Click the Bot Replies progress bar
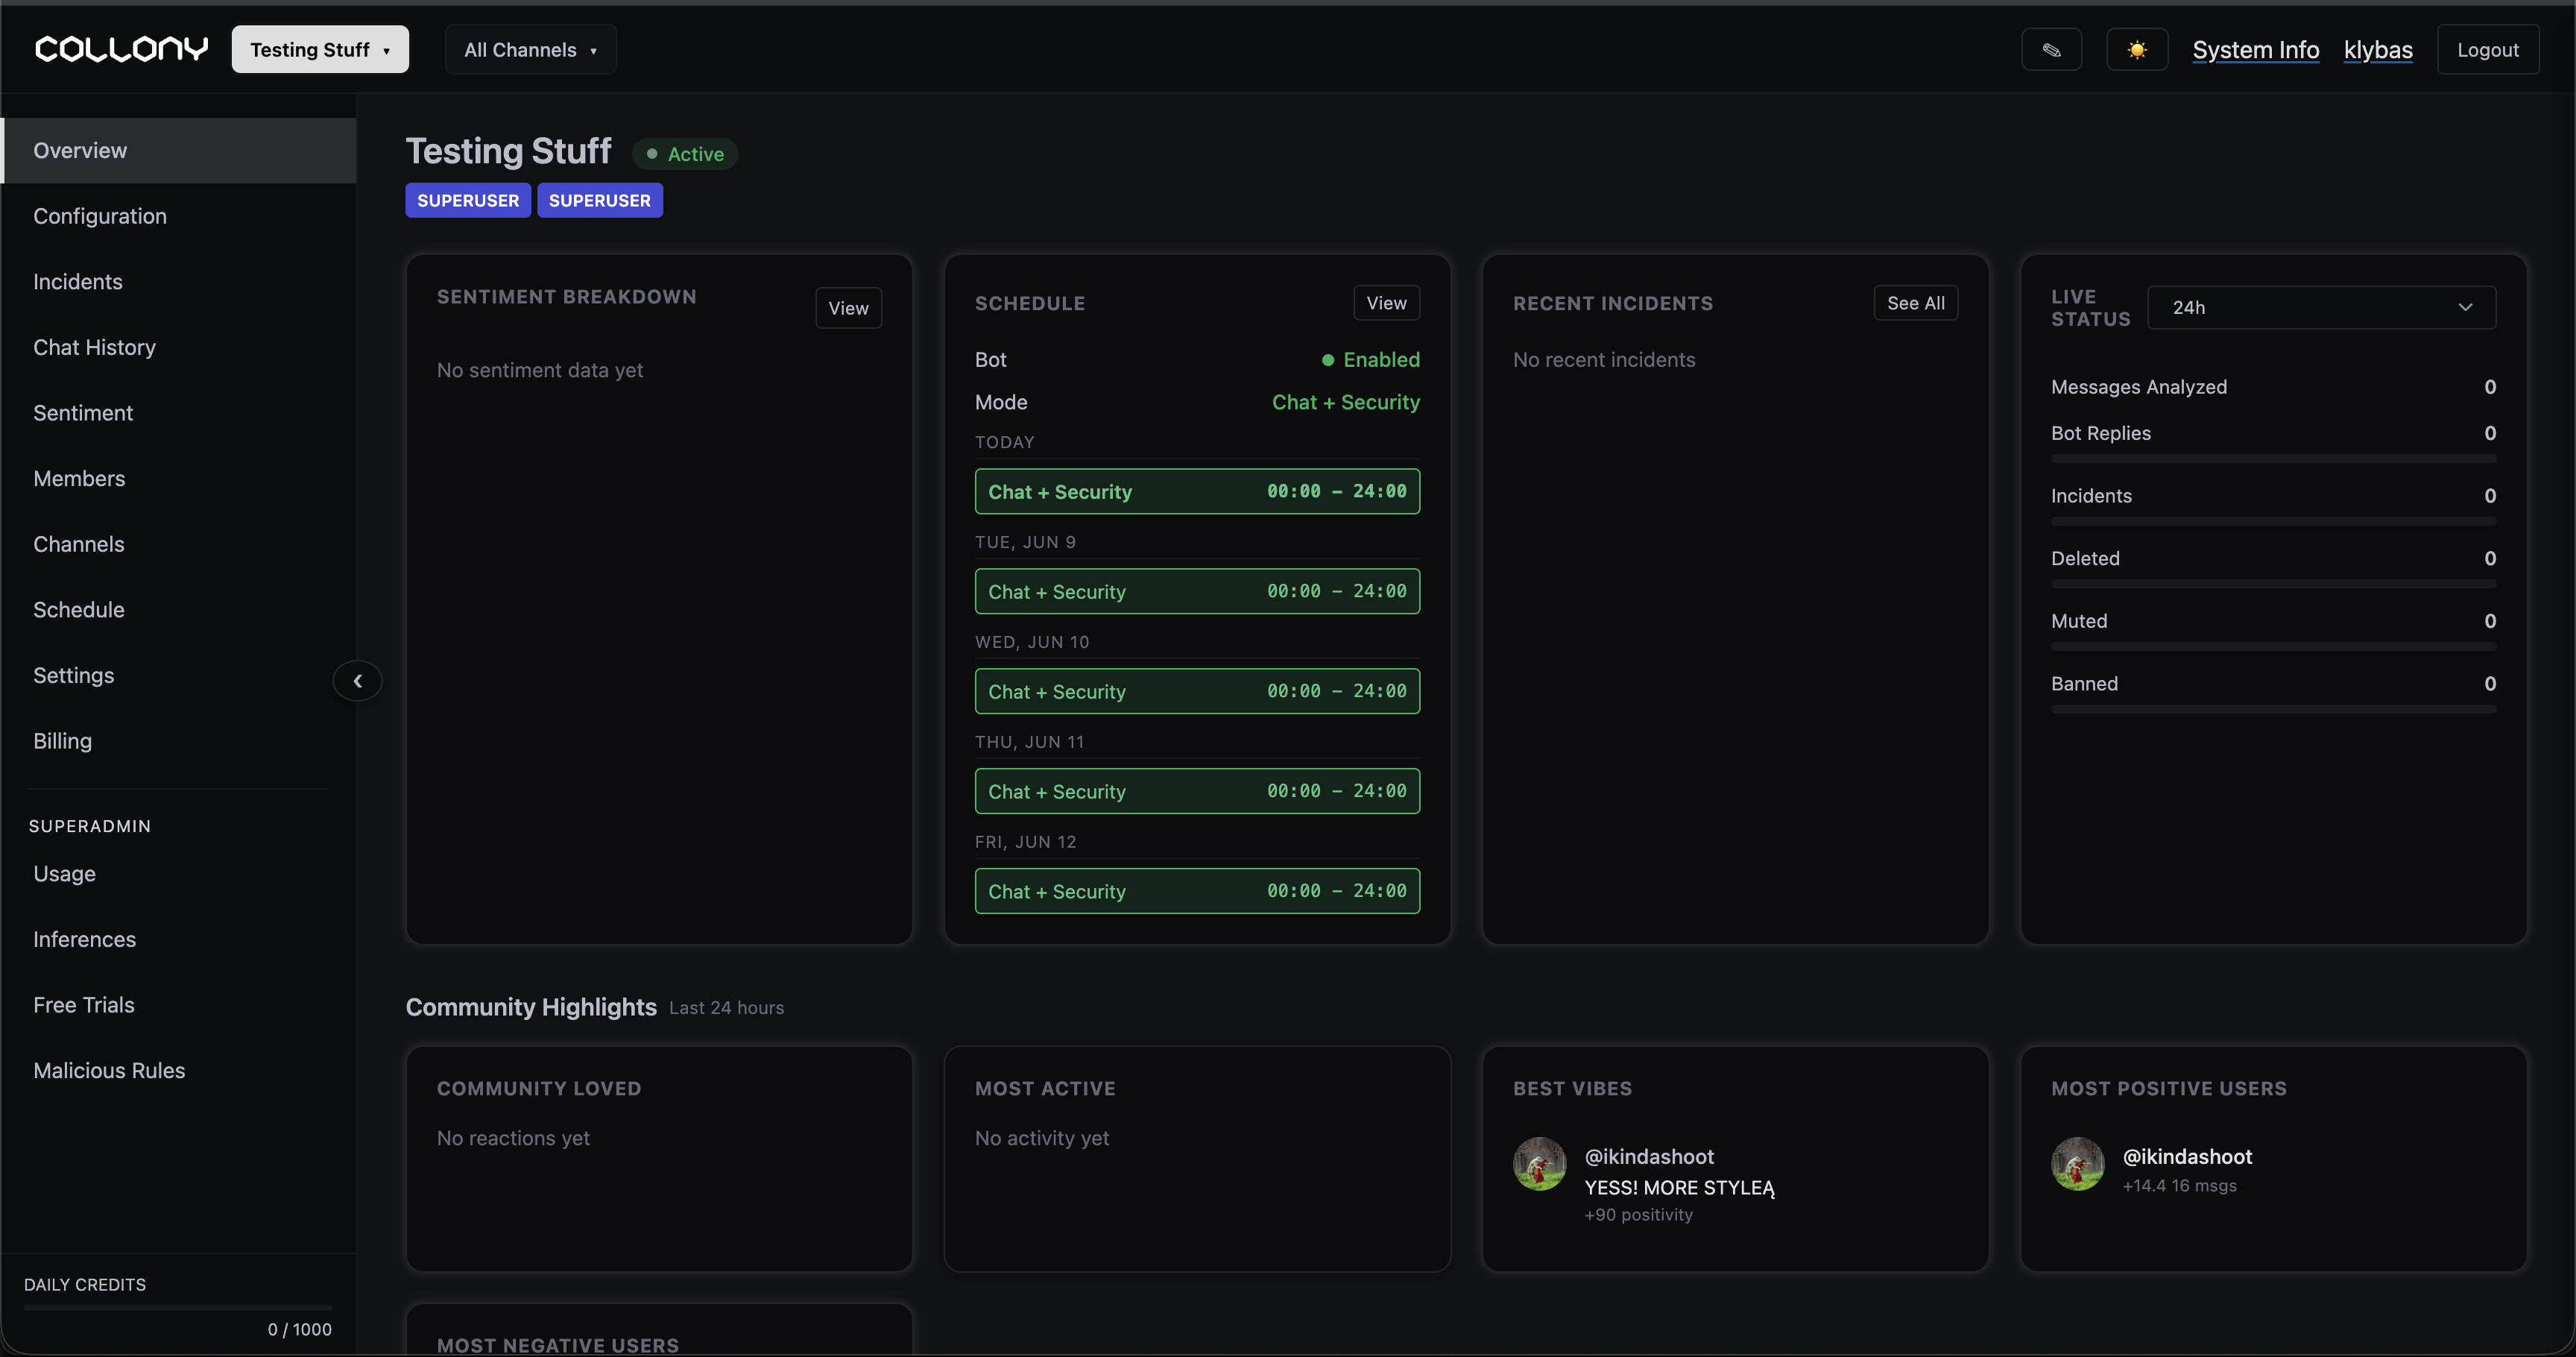 click(x=2273, y=459)
